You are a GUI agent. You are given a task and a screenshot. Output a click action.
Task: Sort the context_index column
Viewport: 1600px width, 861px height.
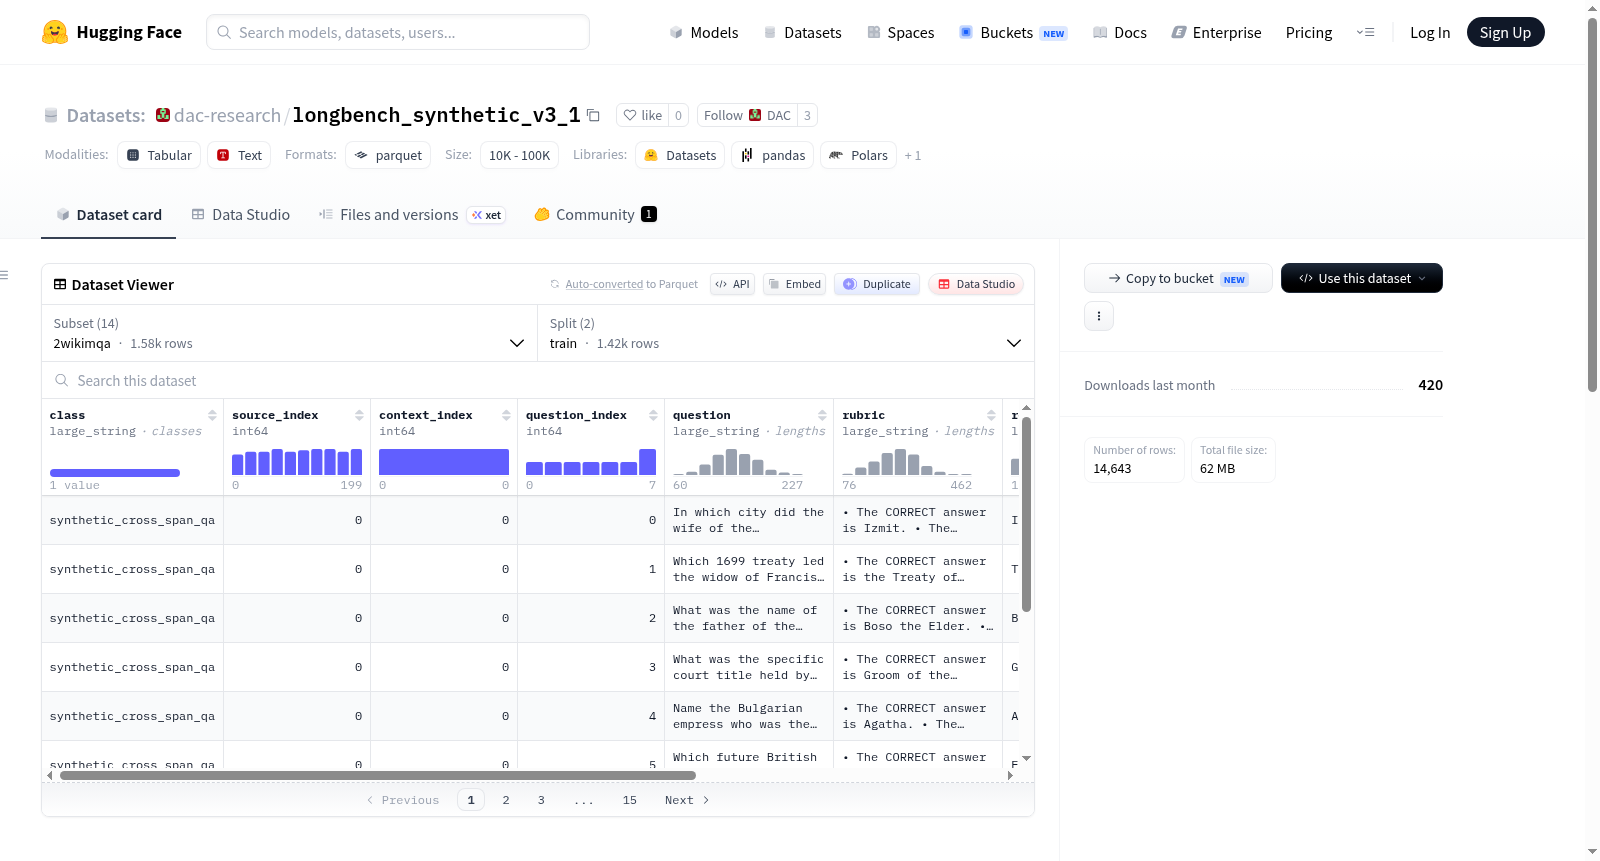click(506, 415)
